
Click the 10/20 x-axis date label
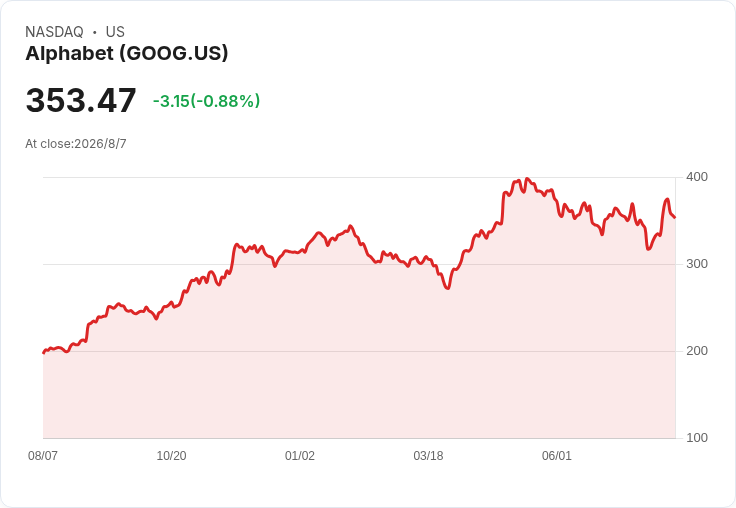pyautogui.click(x=171, y=455)
